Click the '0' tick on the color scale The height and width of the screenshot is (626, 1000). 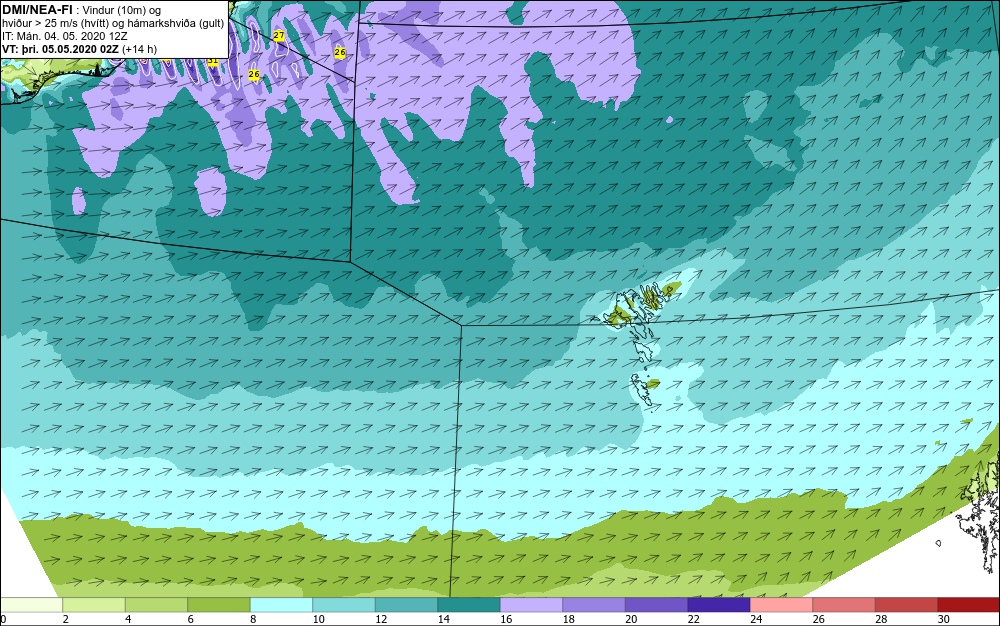(3, 619)
